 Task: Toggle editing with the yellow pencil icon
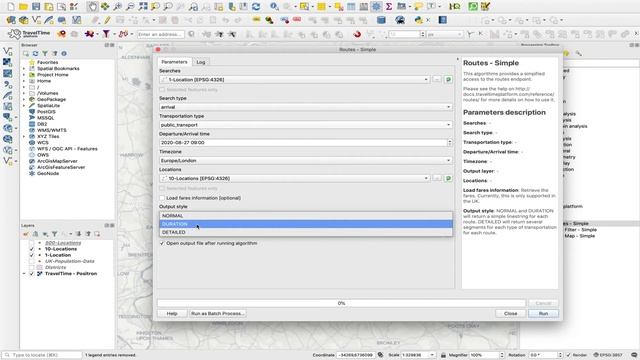(107, 20)
